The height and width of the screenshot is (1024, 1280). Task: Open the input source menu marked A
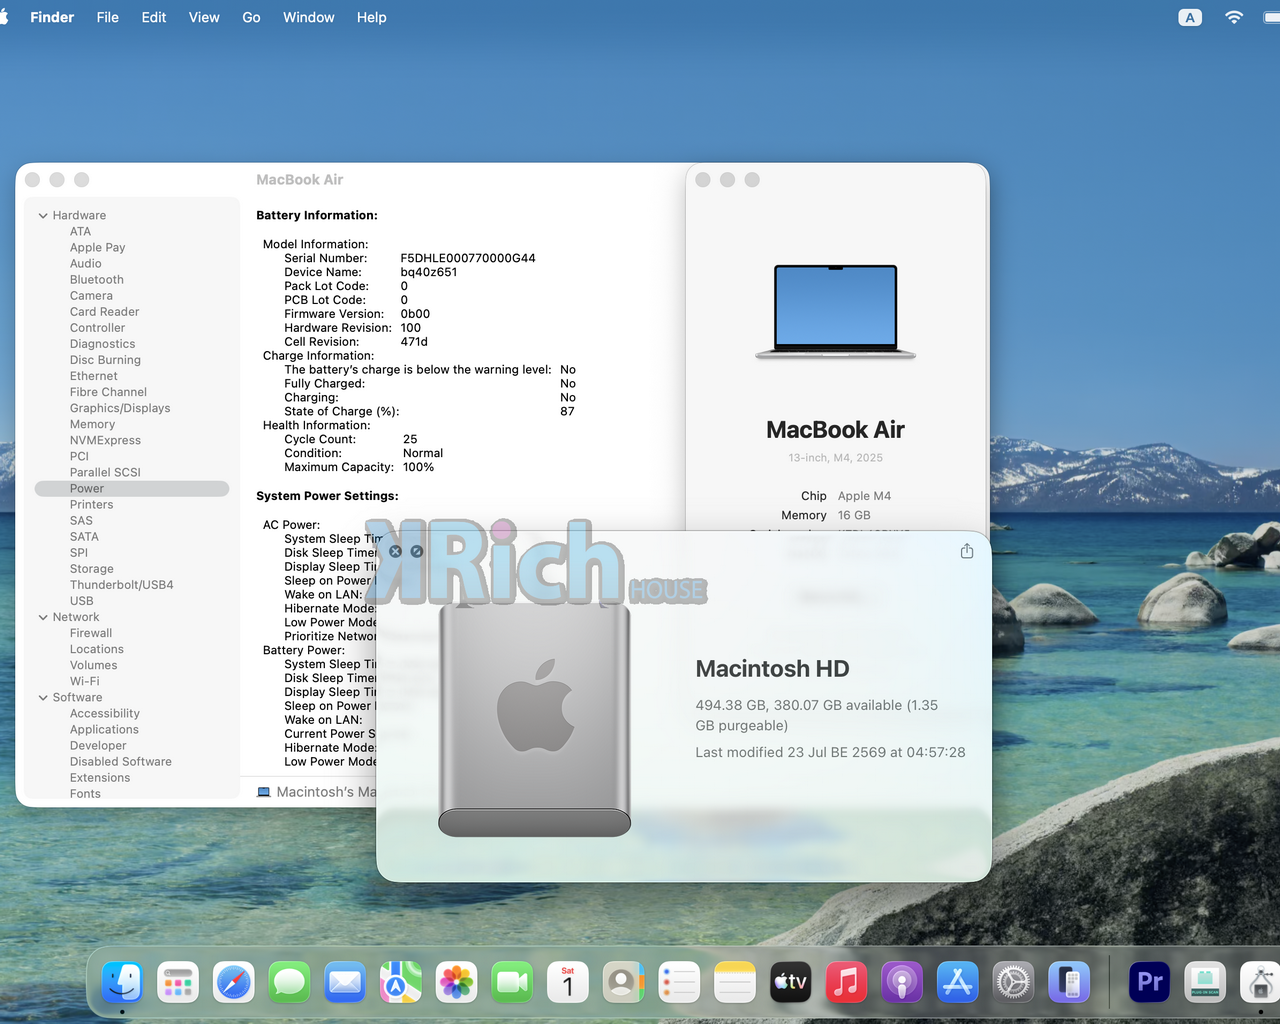(x=1190, y=17)
